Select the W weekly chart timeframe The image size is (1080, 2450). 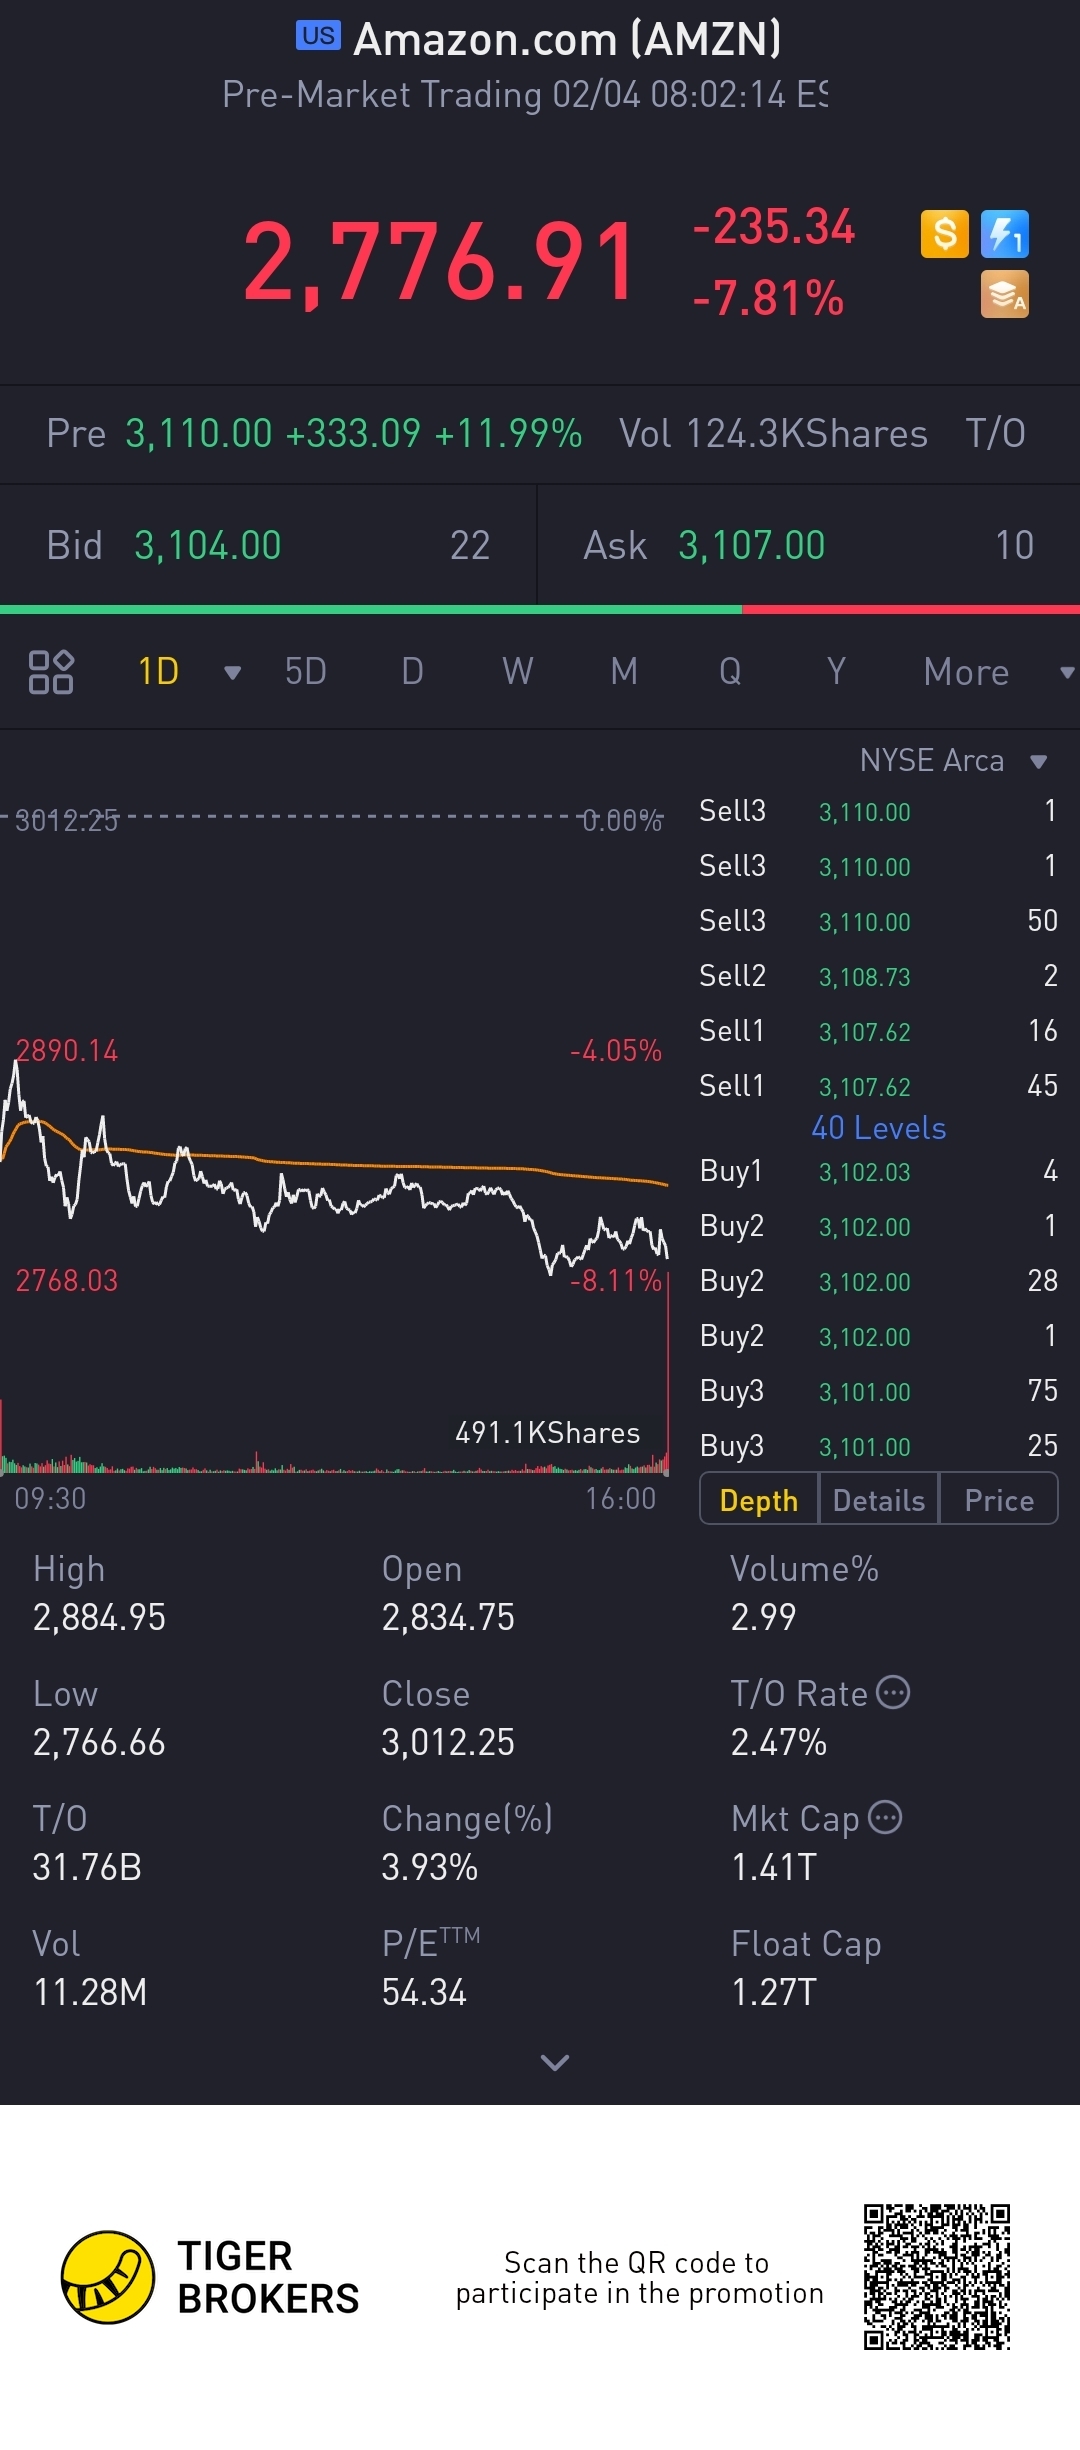[517, 672]
